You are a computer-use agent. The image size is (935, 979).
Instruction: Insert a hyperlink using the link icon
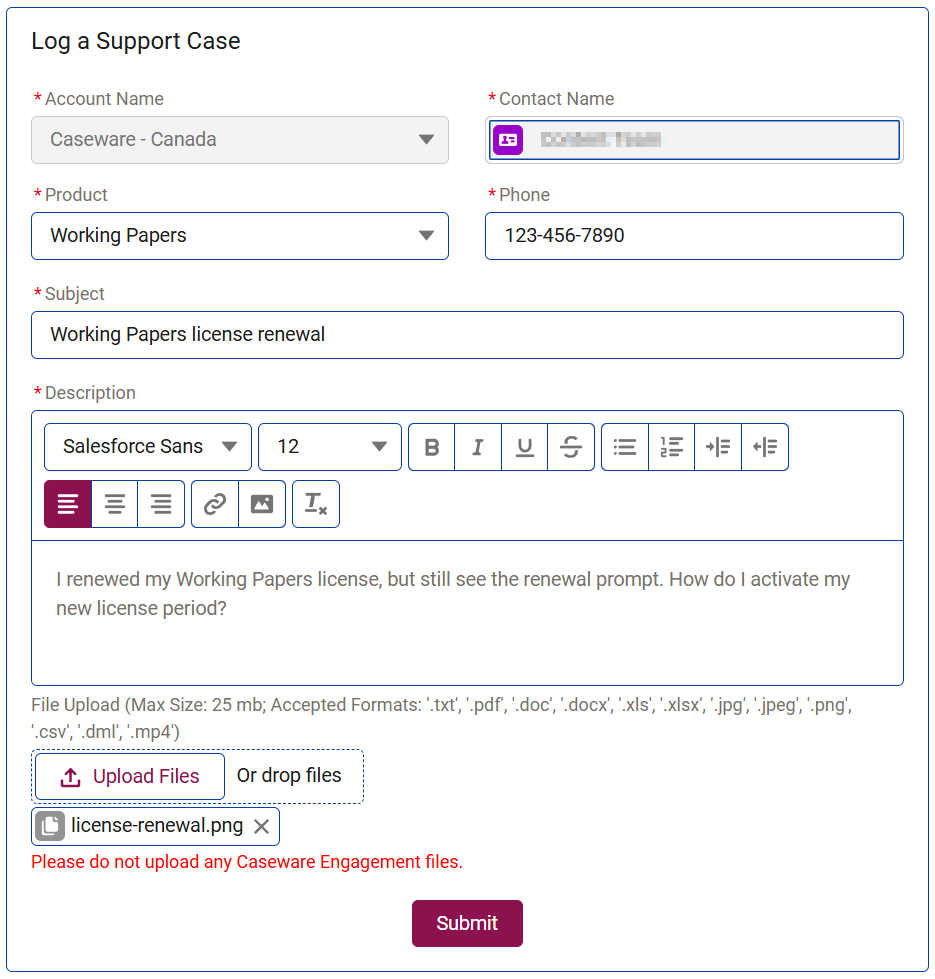tap(215, 504)
